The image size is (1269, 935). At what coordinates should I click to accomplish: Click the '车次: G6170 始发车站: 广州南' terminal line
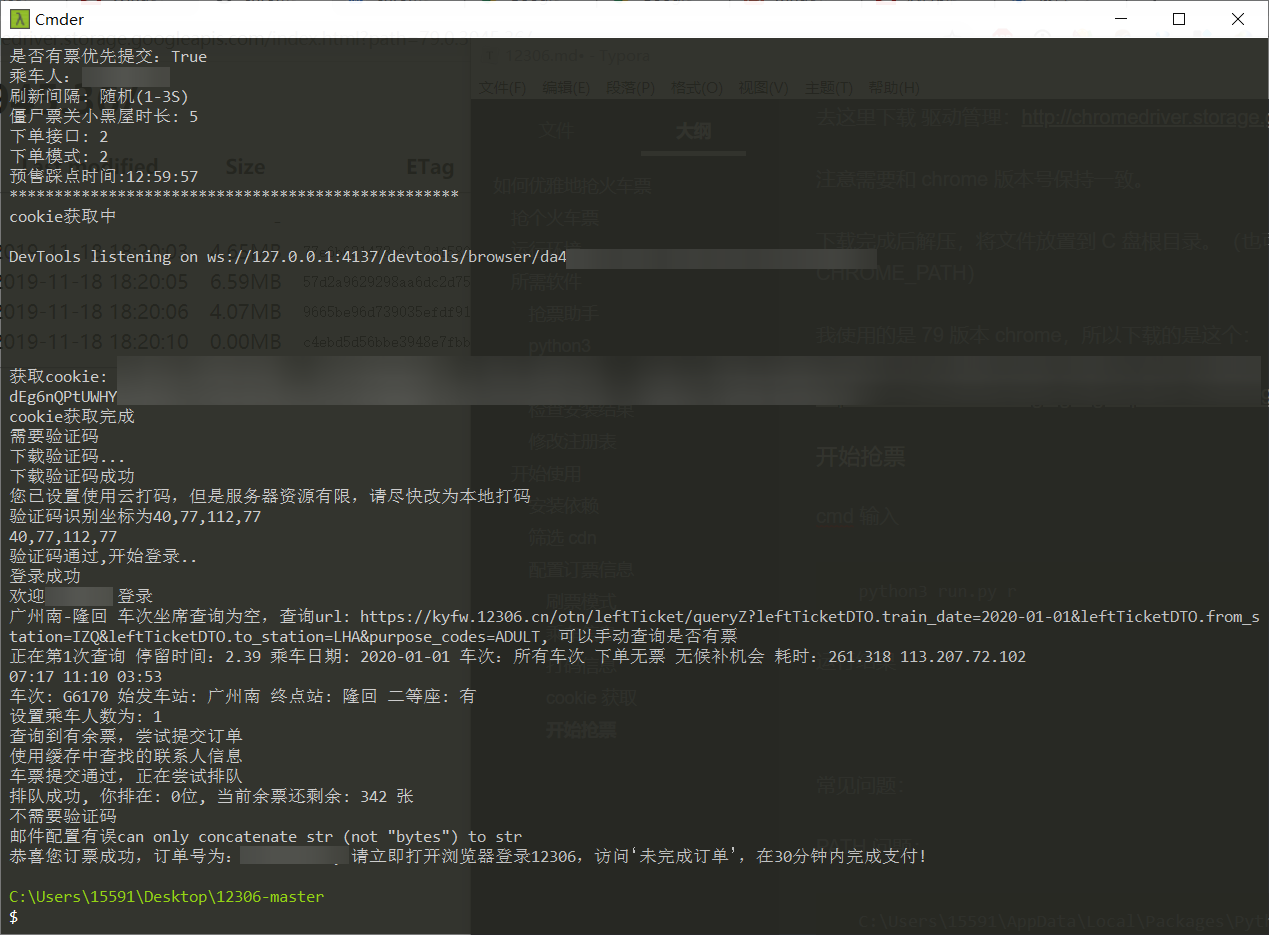click(x=243, y=697)
